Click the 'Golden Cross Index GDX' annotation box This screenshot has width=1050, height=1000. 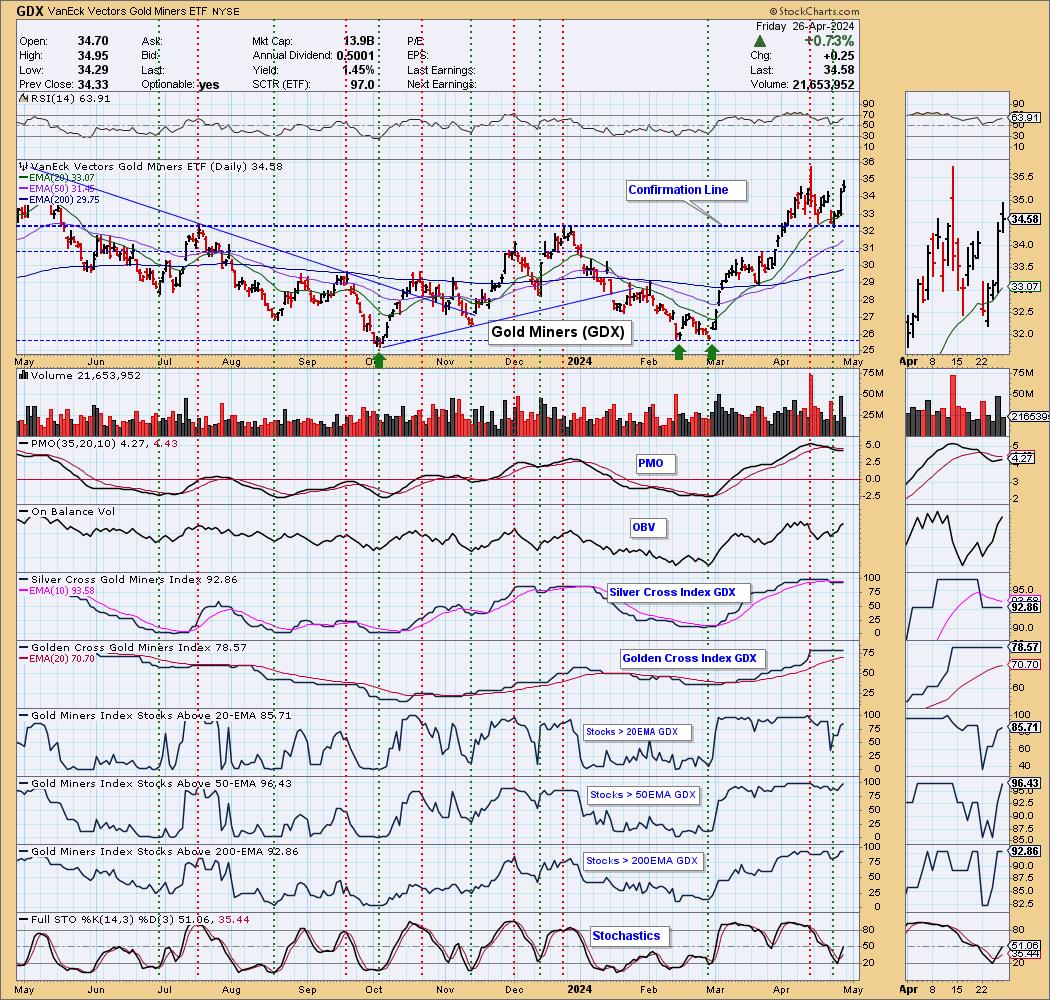(x=692, y=658)
